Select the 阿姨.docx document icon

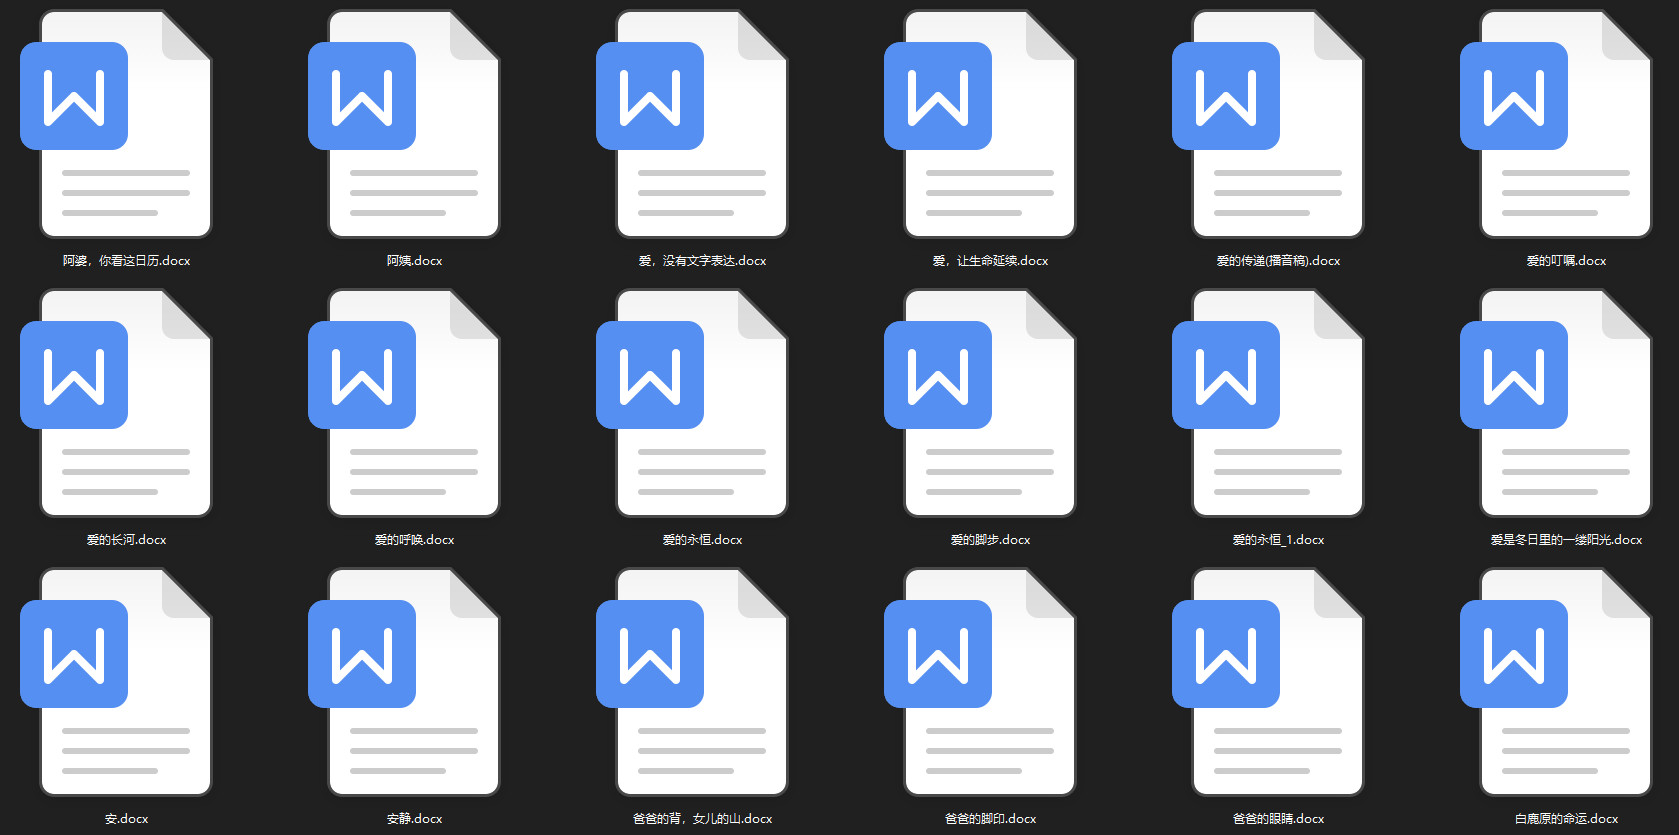click(x=404, y=124)
